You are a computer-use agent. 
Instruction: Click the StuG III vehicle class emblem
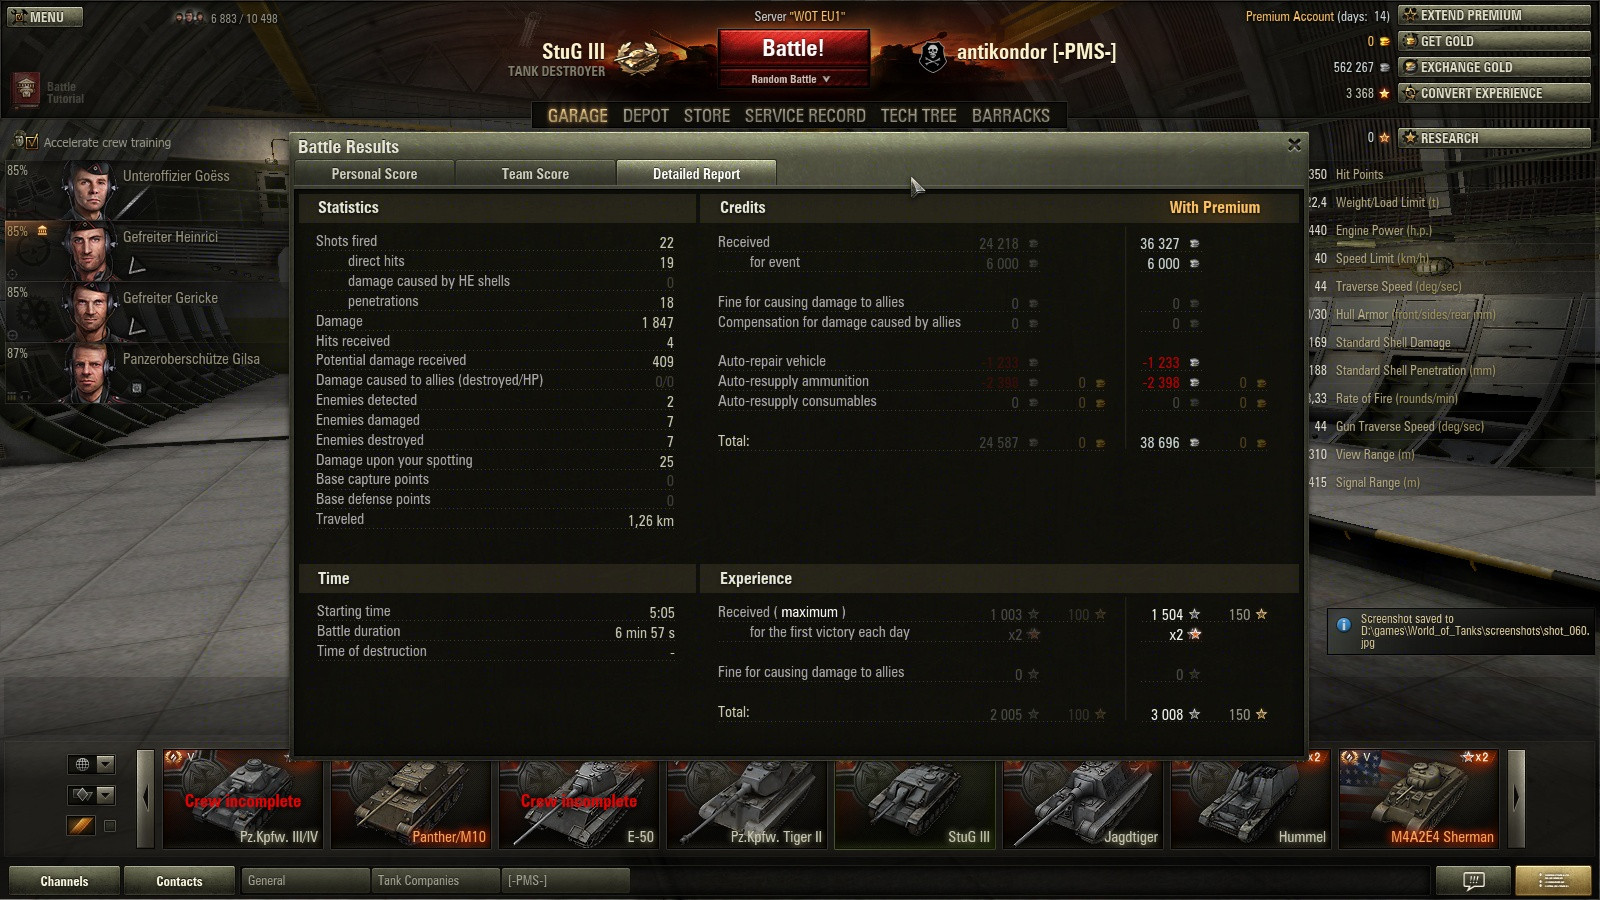(636, 56)
